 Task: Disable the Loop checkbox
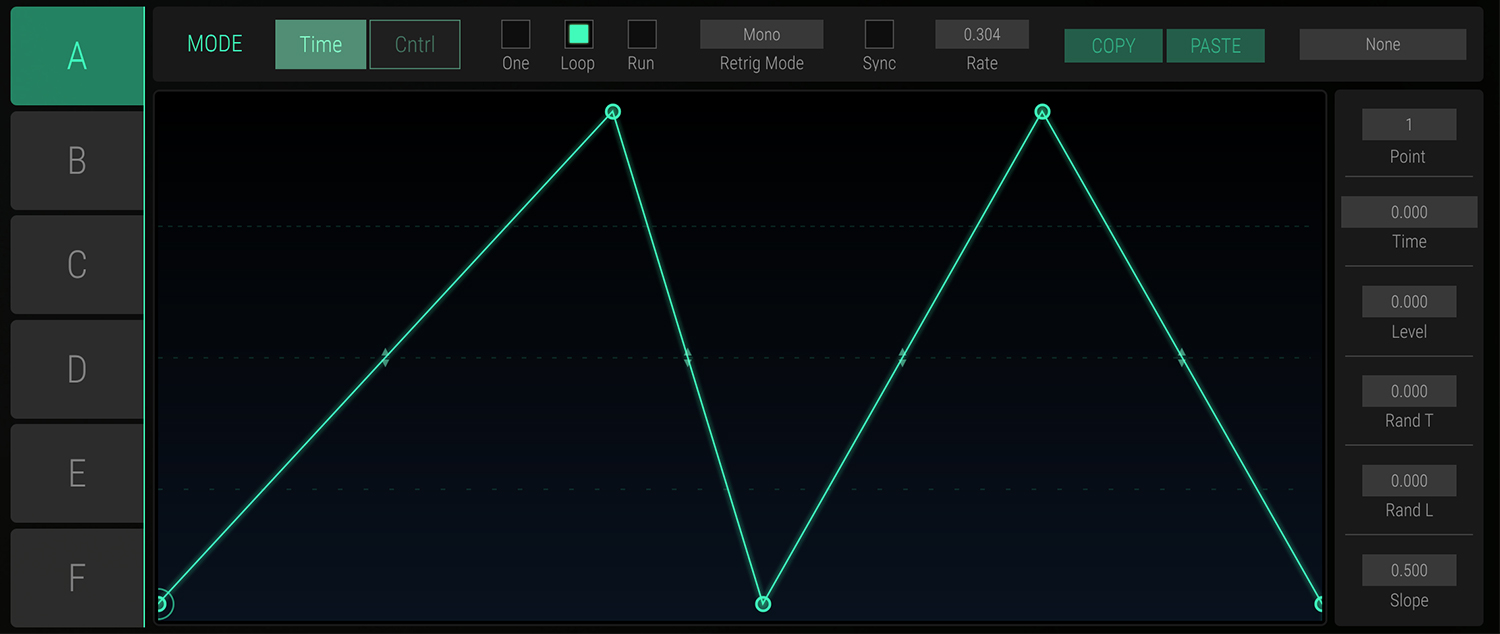click(x=578, y=34)
